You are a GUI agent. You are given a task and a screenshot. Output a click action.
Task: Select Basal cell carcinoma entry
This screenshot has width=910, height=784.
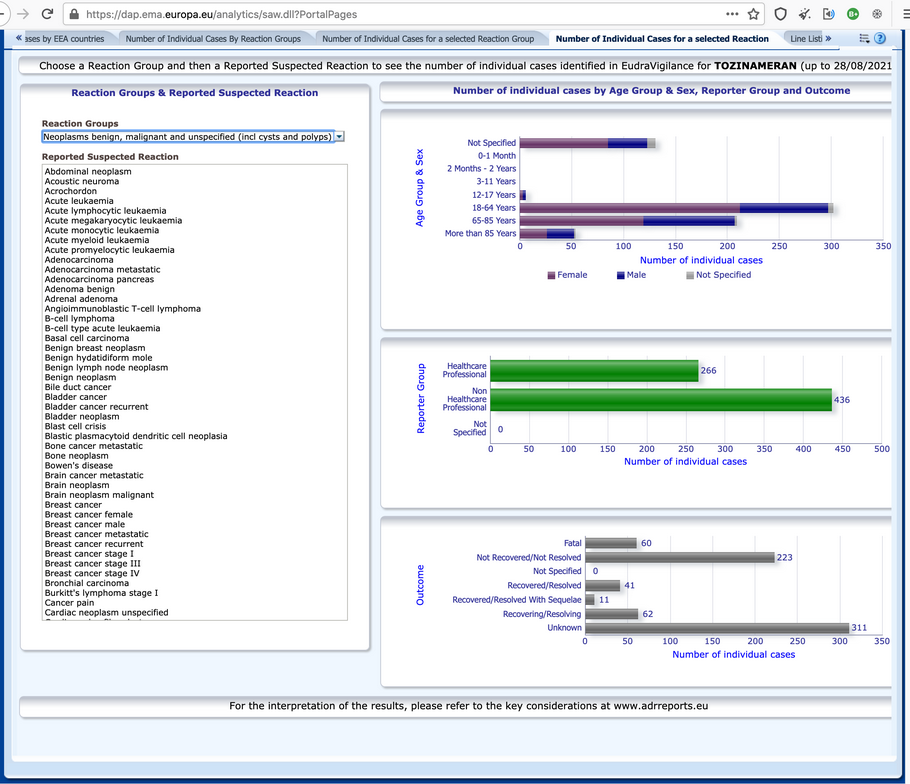[87, 338]
